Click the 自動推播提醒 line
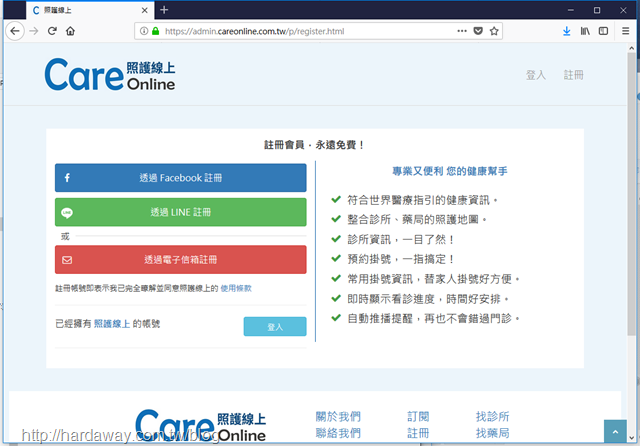640x446 pixels. tap(433, 318)
